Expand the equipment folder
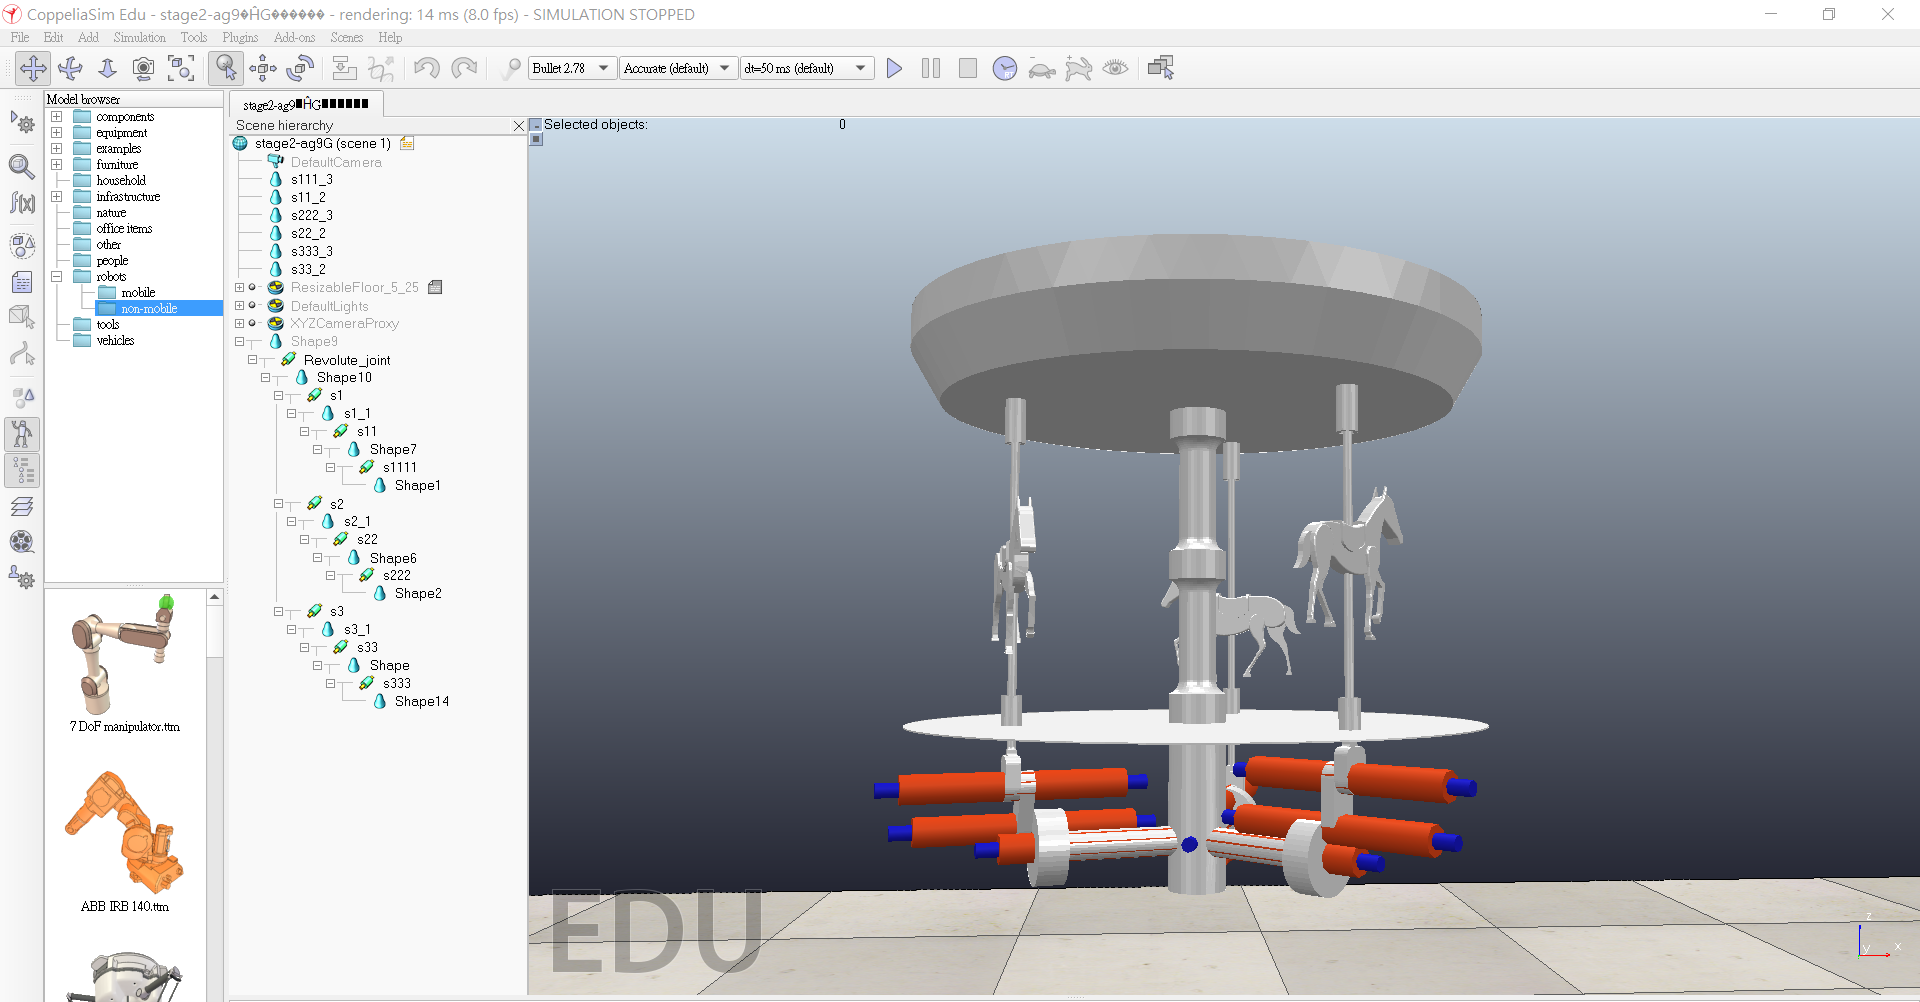This screenshot has width=1920, height=1002. pos(57,132)
